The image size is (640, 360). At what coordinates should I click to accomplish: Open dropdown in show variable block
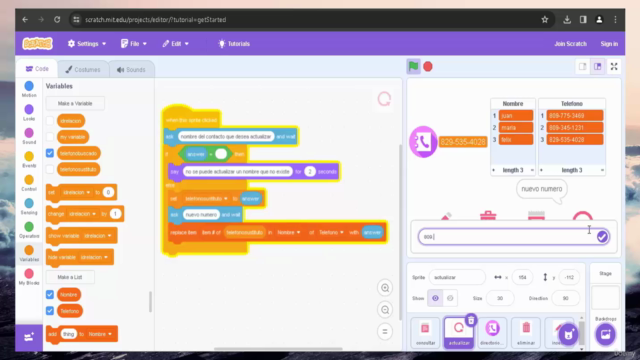[98, 236]
